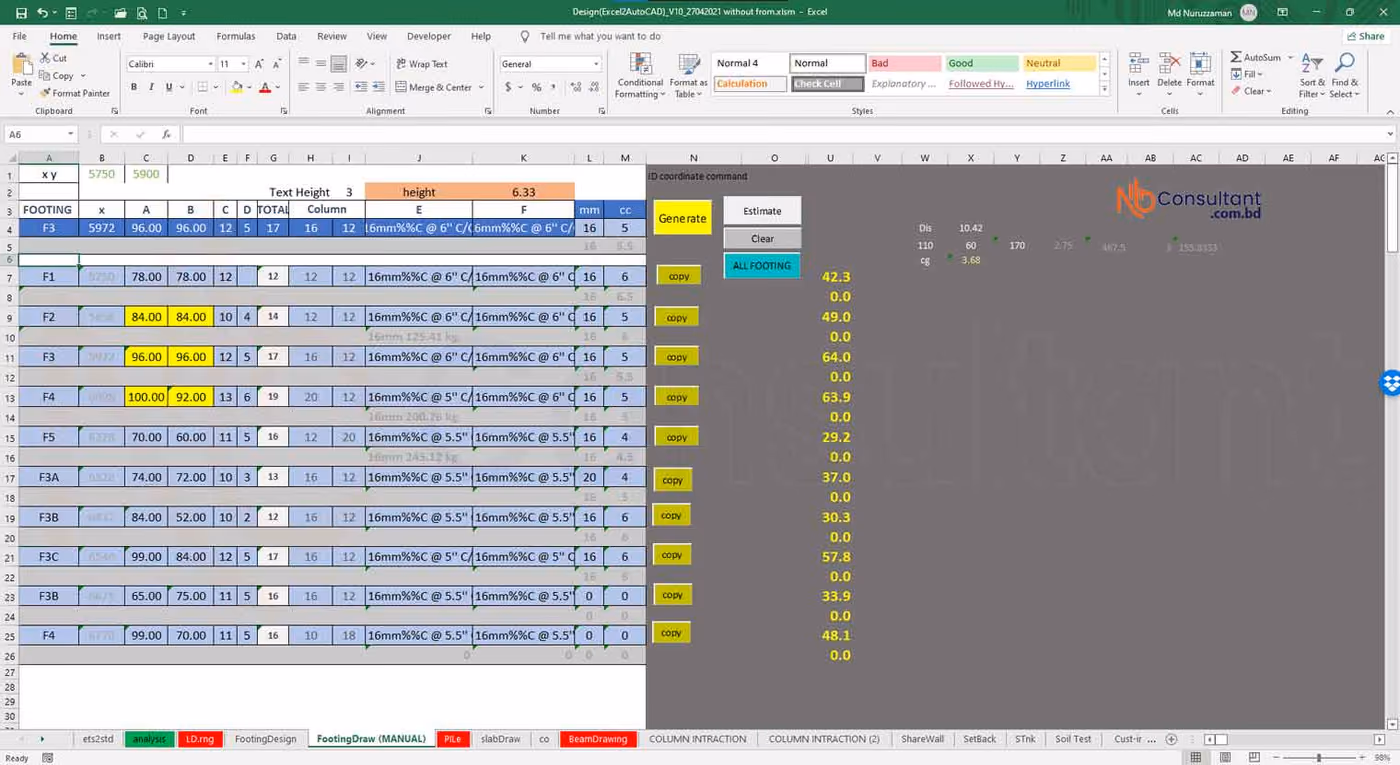Apply bold formatting with B icon
The height and width of the screenshot is (765, 1400).
[133, 87]
